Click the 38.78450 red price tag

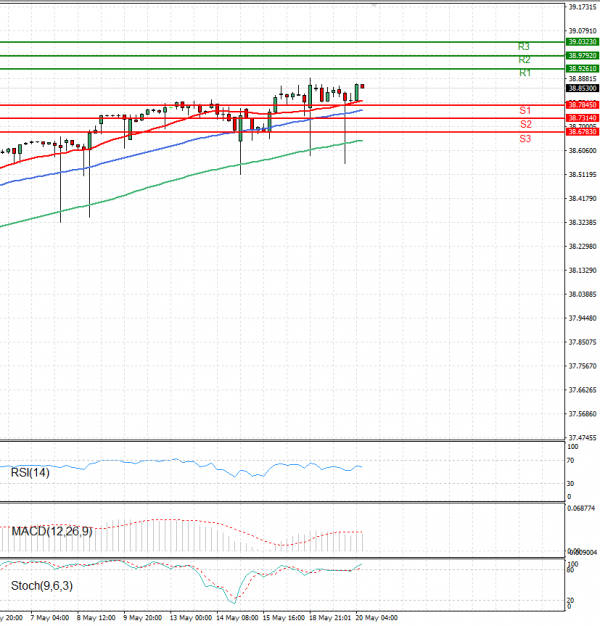[582, 104]
